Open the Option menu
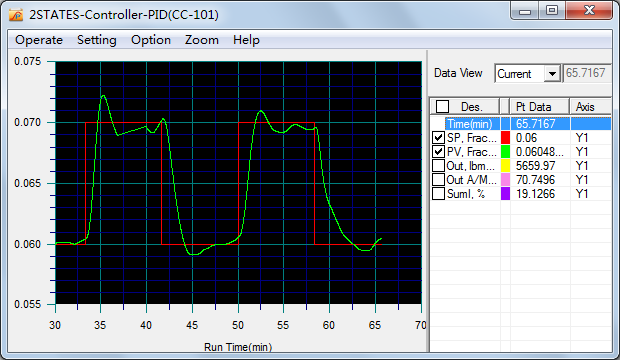Image resolution: width=620 pixels, height=360 pixels. (151, 40)
